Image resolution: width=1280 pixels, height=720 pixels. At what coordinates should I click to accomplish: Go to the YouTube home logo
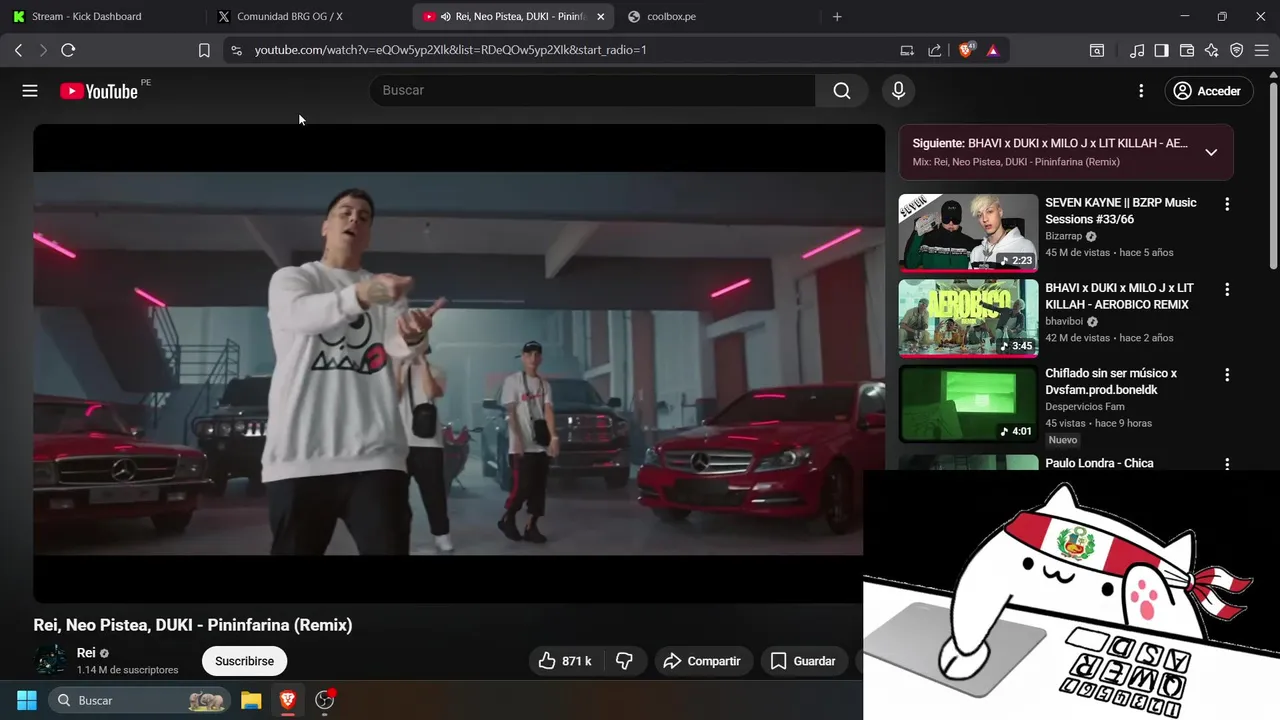[x=99, y=91]
